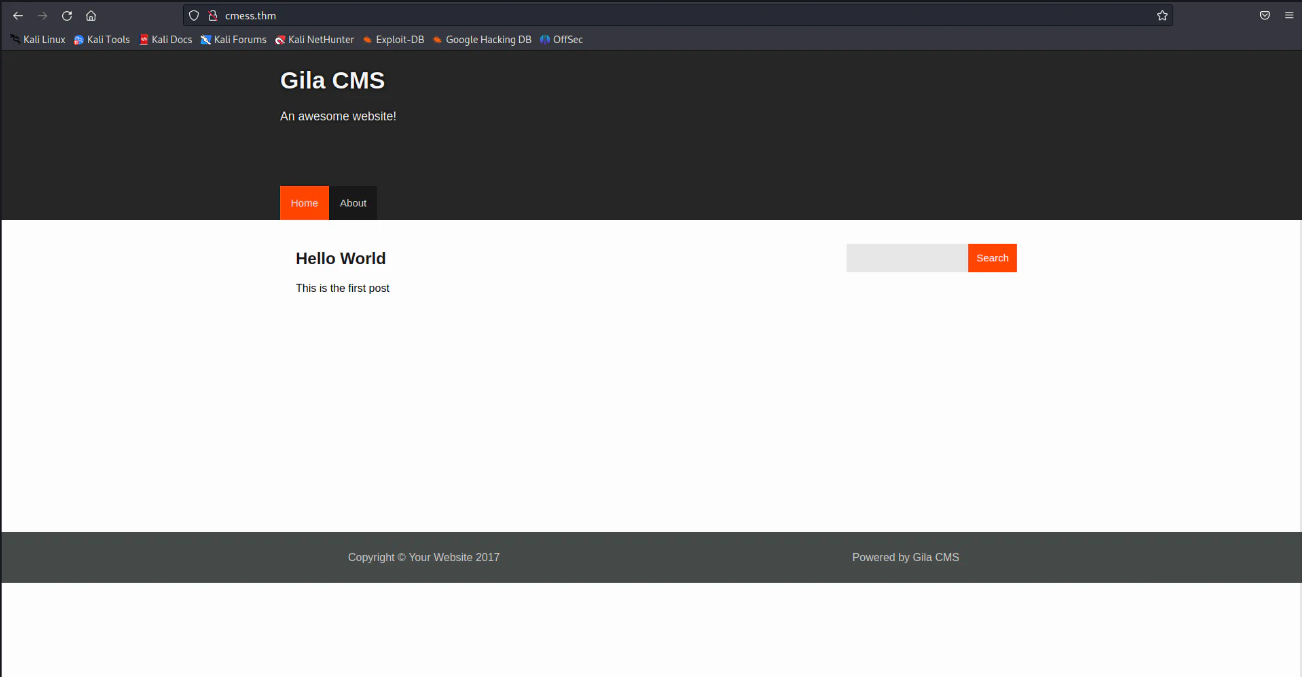Screen dimensions: 1302x677
Task: Open Google Hacking DB bookmark
Action: (482, 40)
